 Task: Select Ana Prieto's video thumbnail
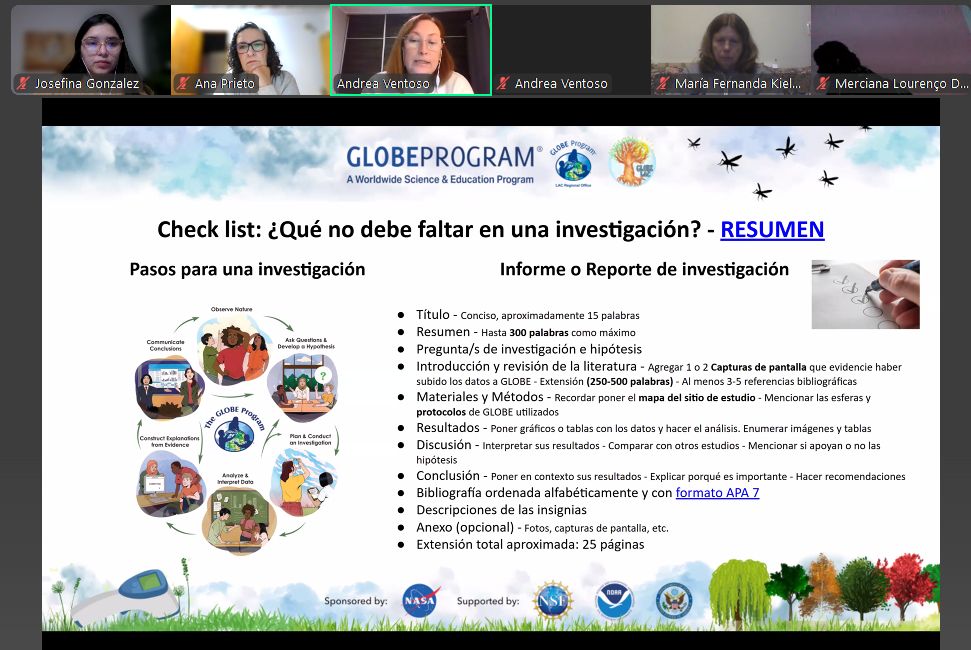(x=250, y=50)
